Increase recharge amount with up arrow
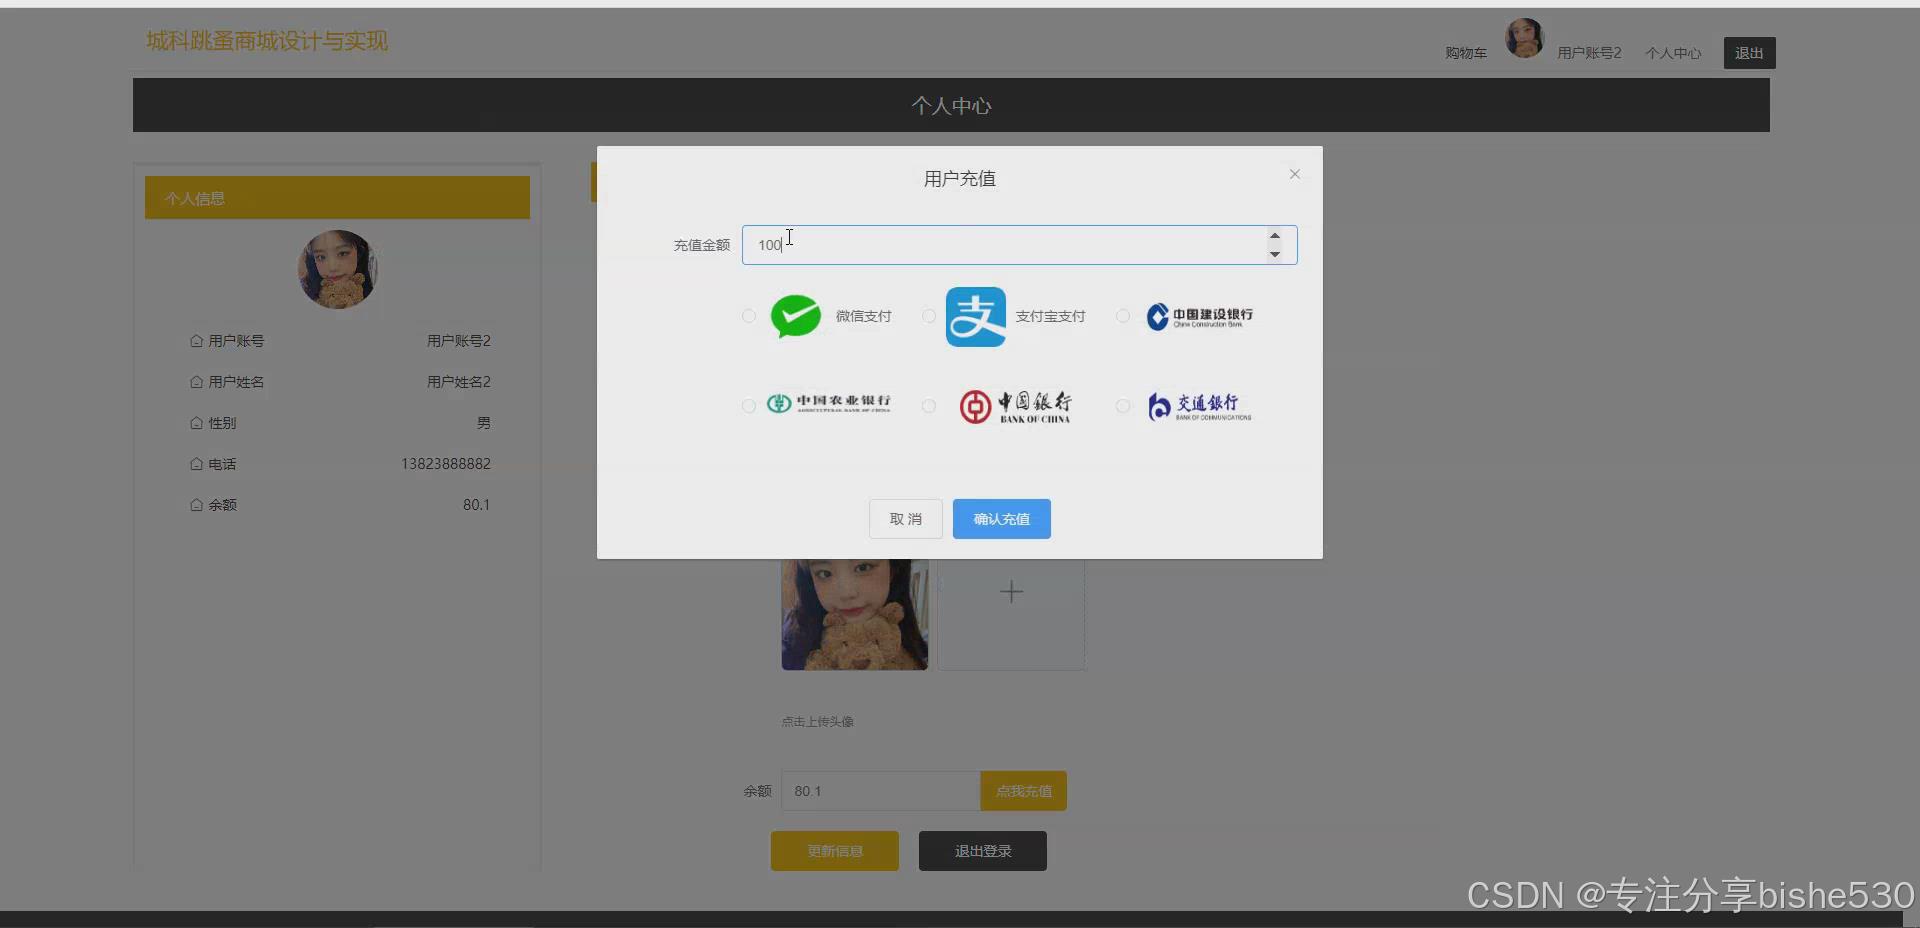1920x928 pixels. point(1275,236)
